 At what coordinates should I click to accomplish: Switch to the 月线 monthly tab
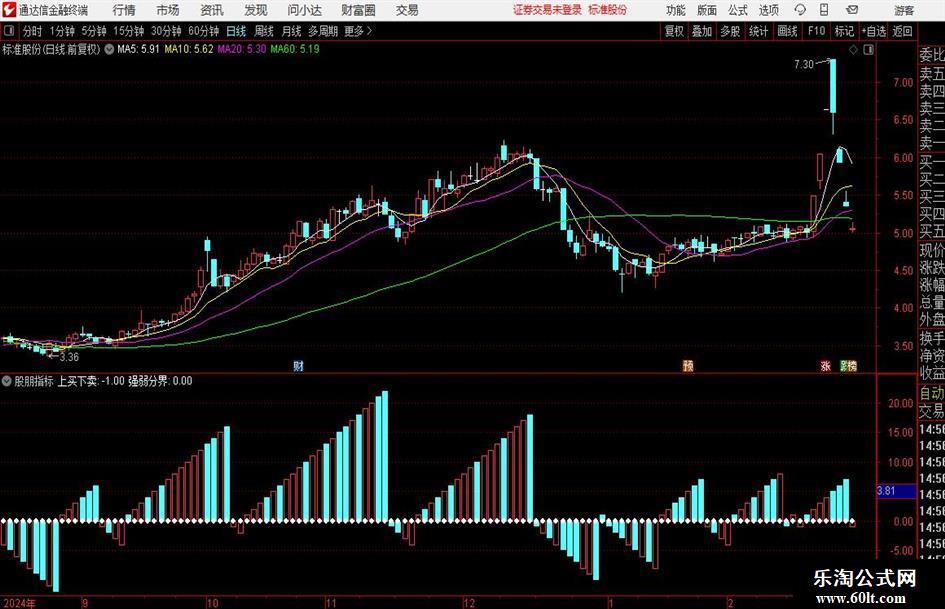pyautogui.click(x=291, y=31)
